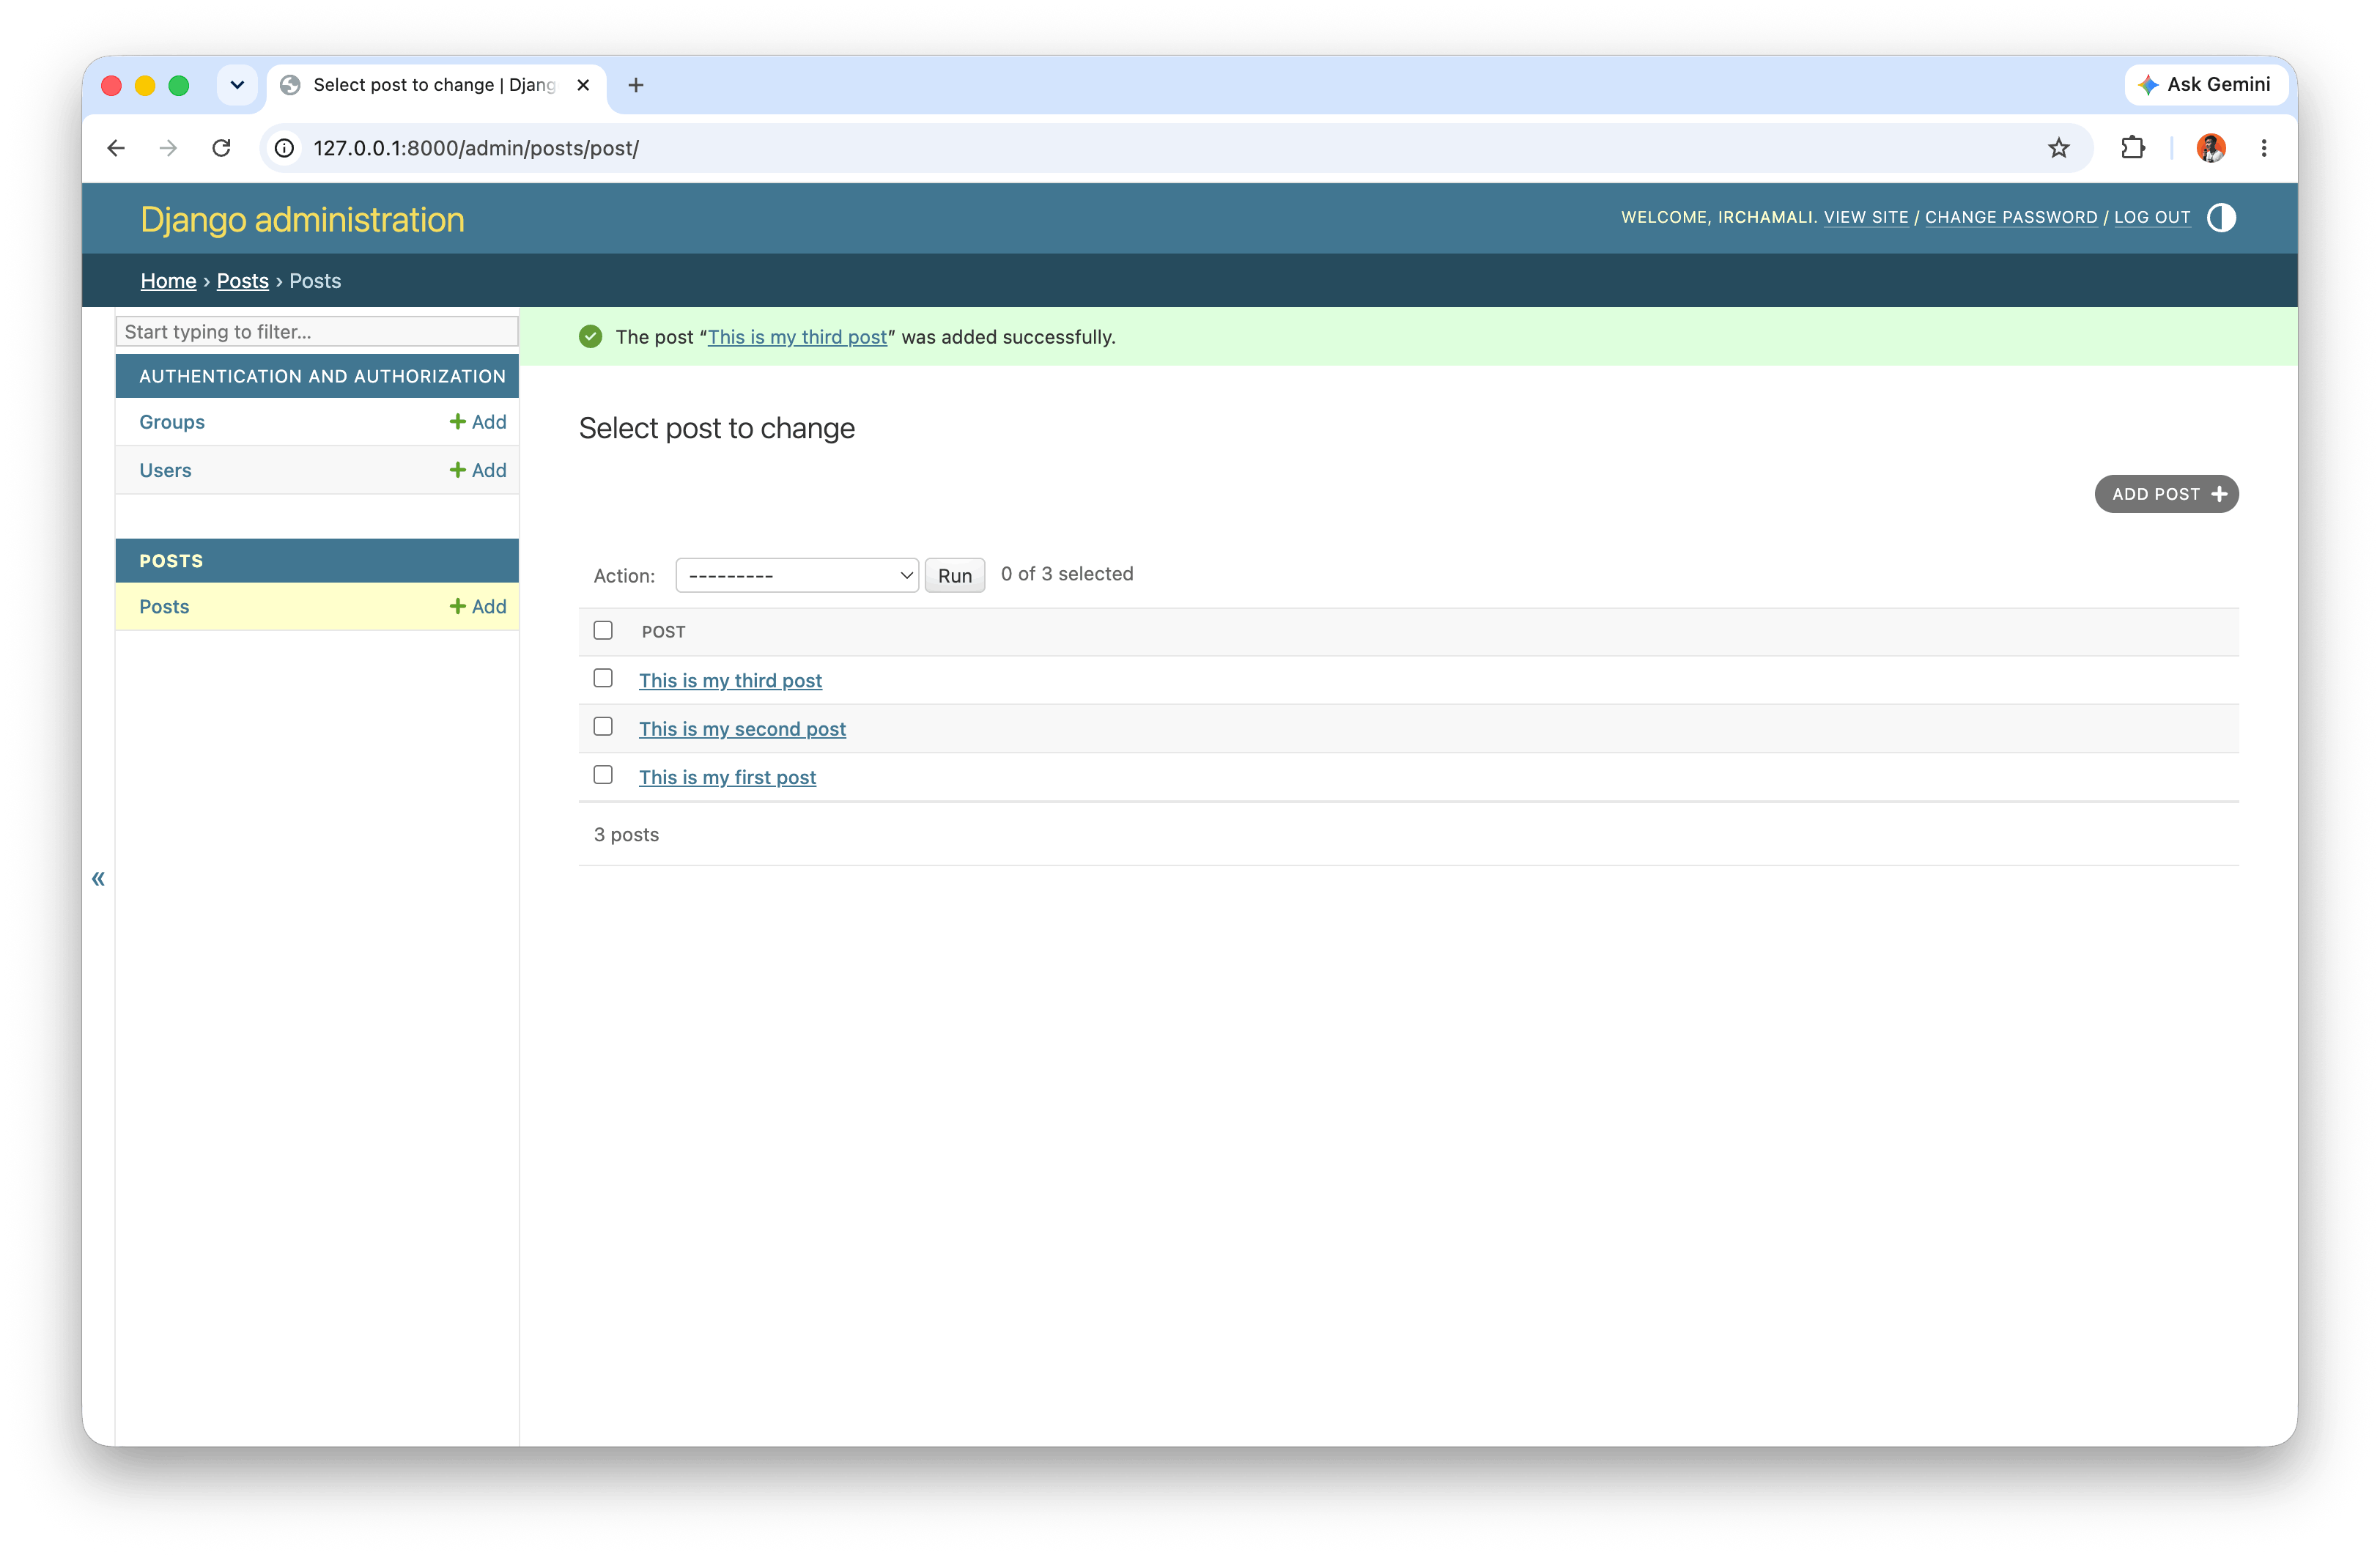Click Ask Gemini button
The width and height of the screenshot is (2380, 1555).
[2205, 85]
